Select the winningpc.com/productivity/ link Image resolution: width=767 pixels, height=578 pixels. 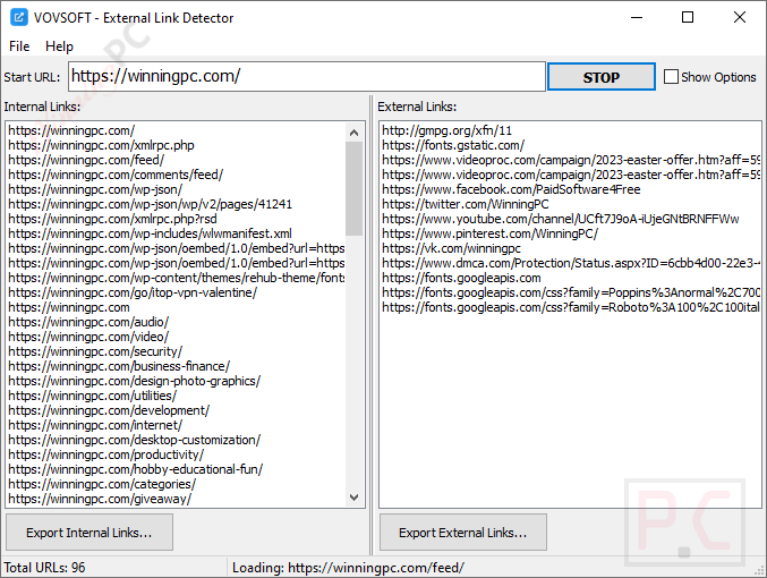pos(106,454)
